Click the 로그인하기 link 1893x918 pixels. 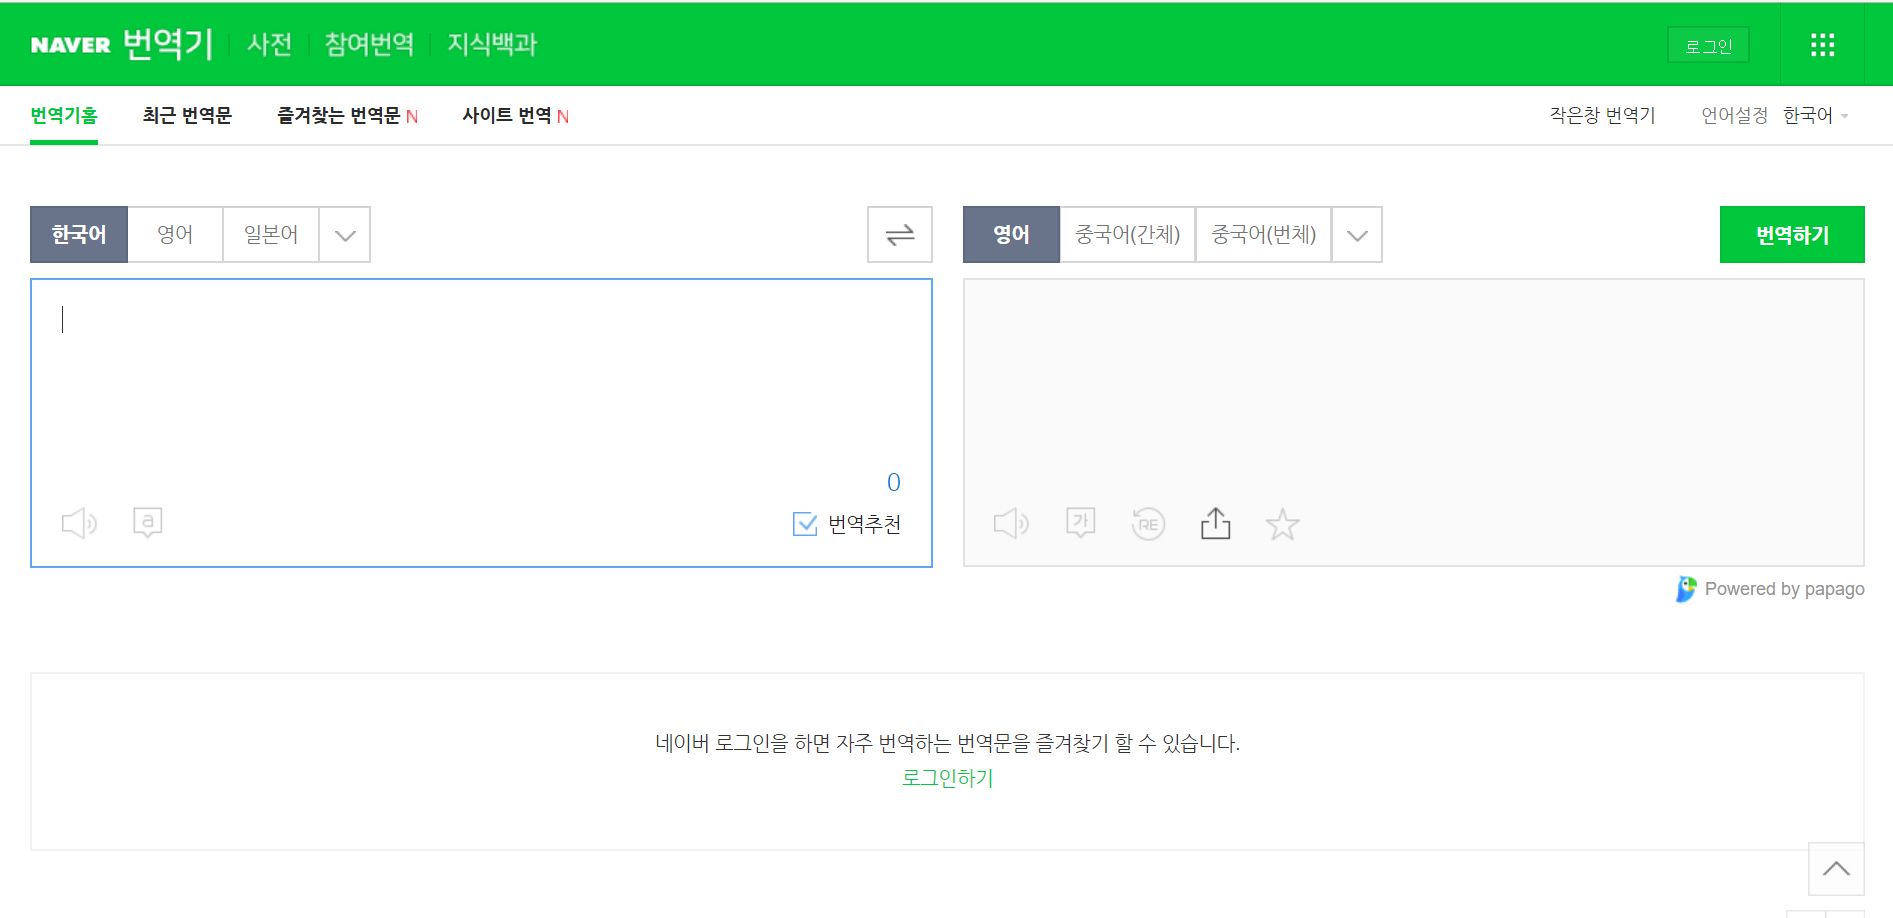coord(947,778)
